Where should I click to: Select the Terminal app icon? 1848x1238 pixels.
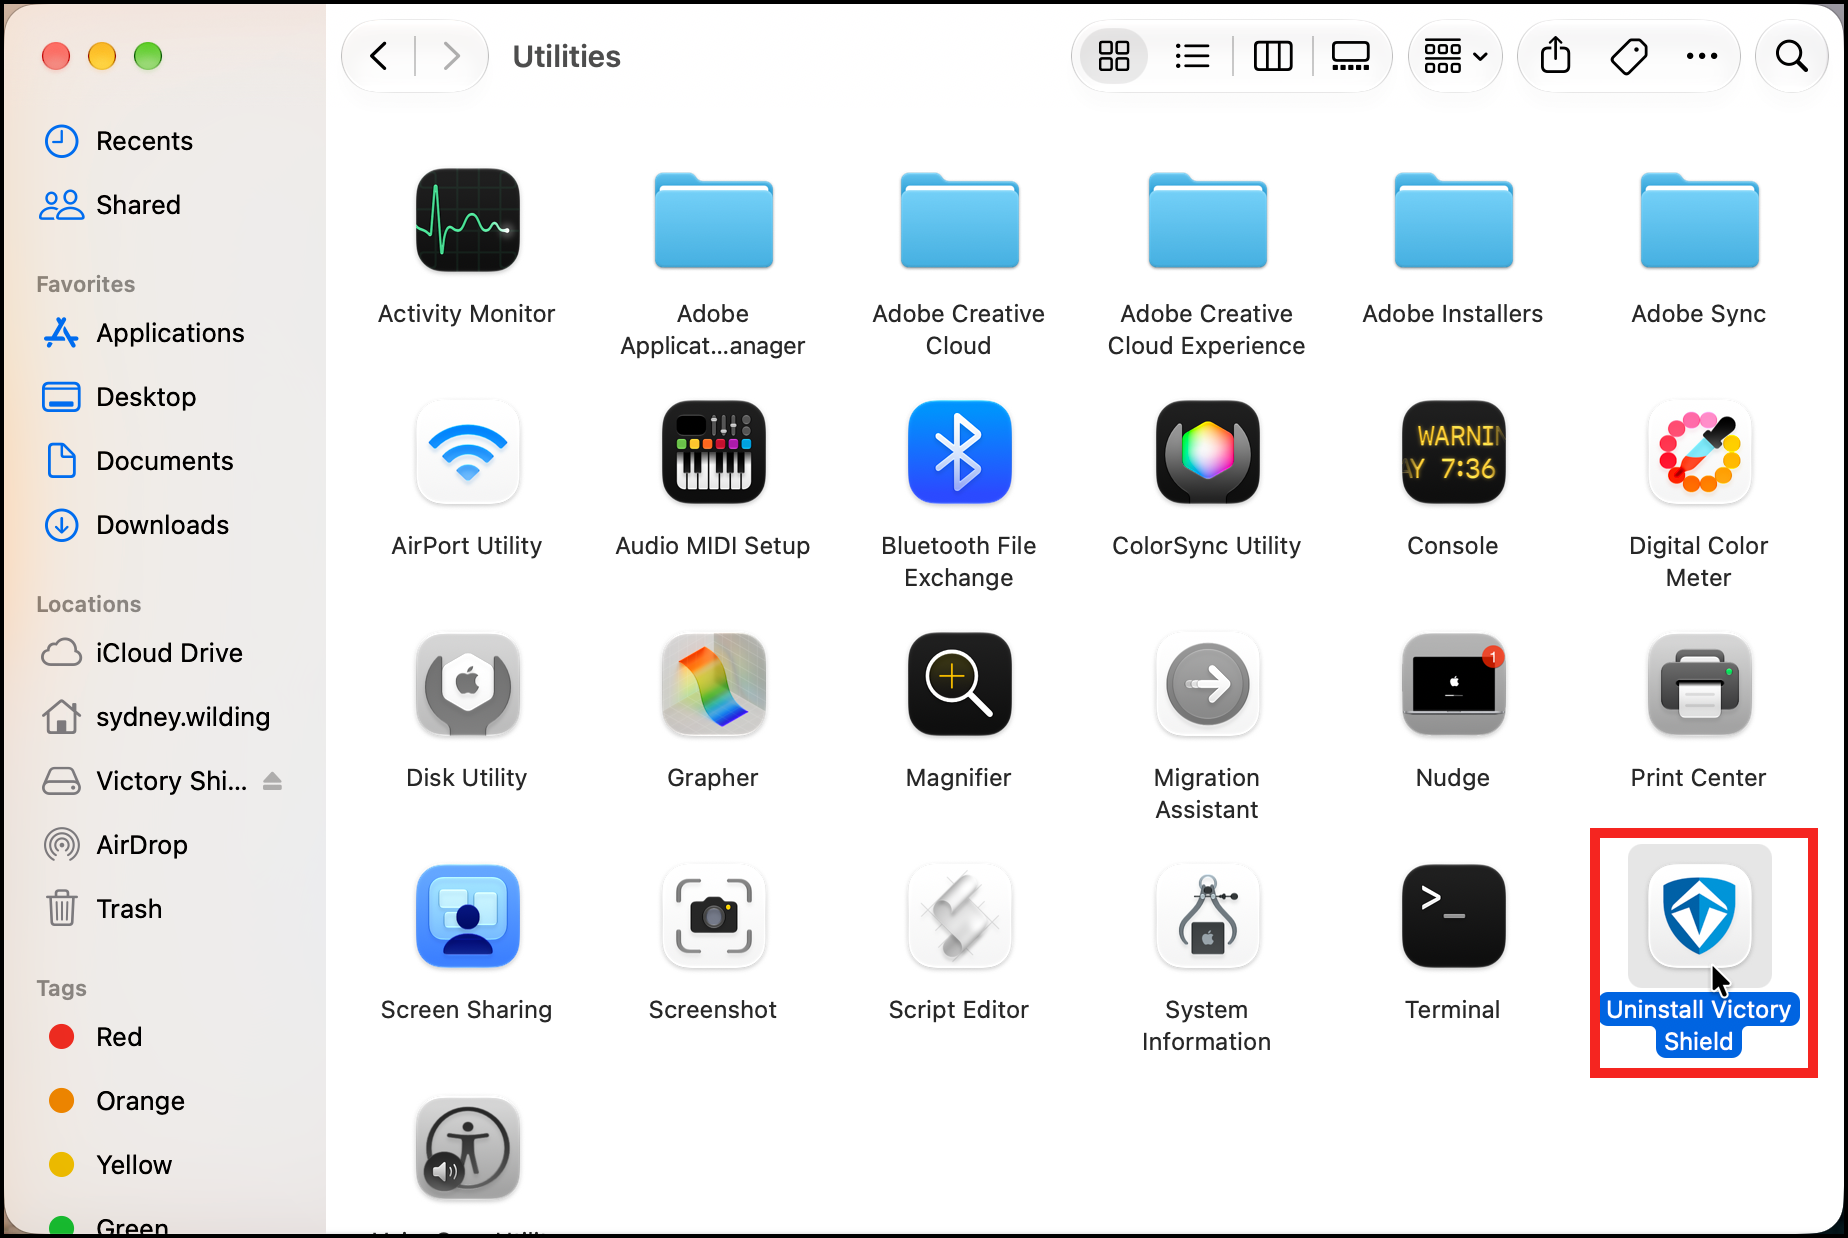pos(1453,916)
